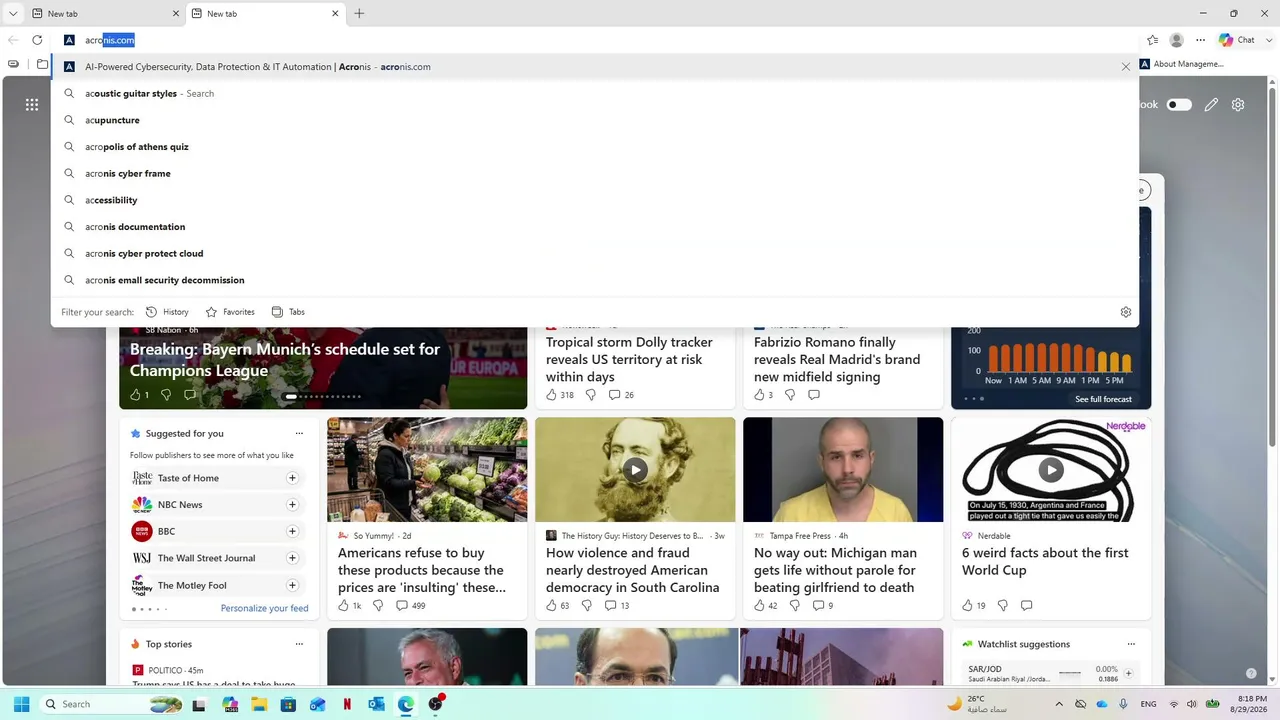
Task: Choose the 'acoustic guitar styles' search suggestion
Action: (x=594, y=94)
